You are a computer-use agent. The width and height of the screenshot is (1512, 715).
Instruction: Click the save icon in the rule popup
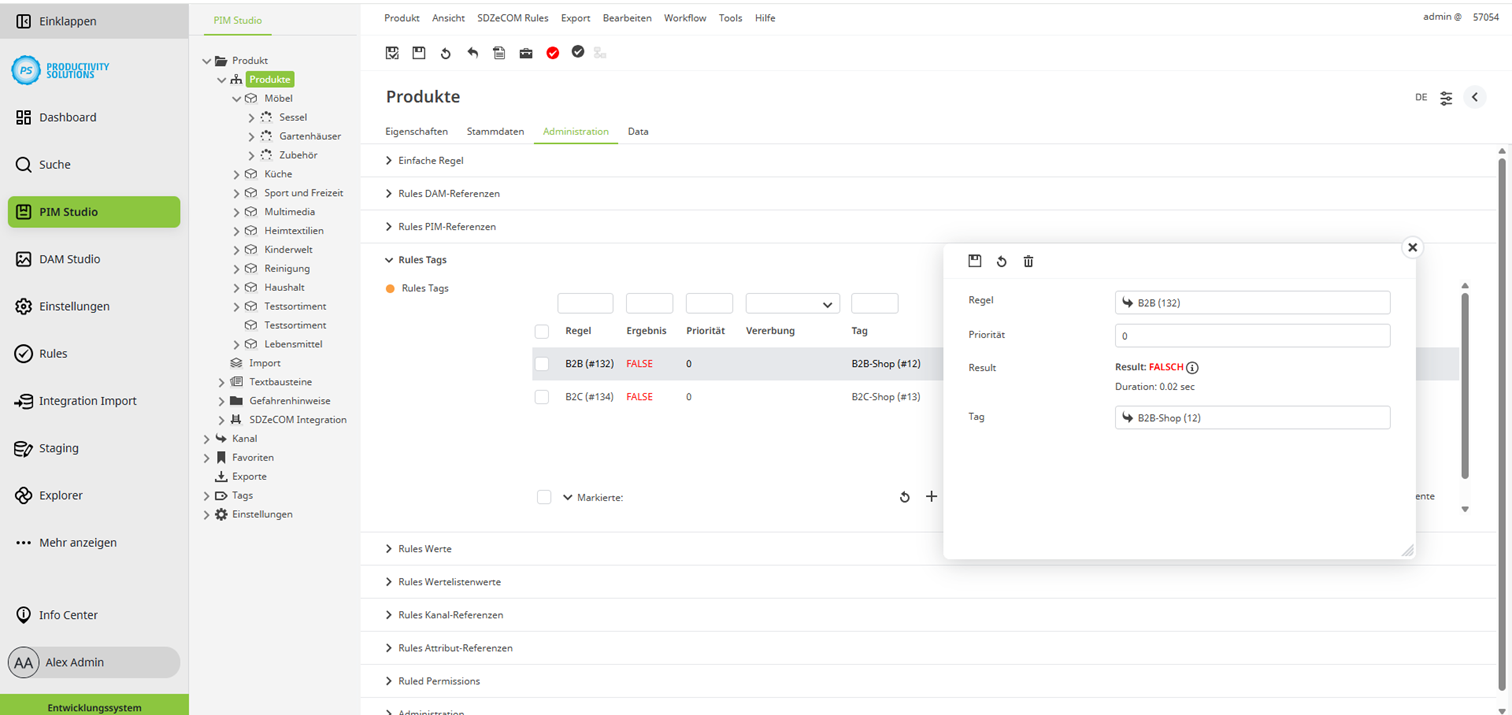pos(975,261)
